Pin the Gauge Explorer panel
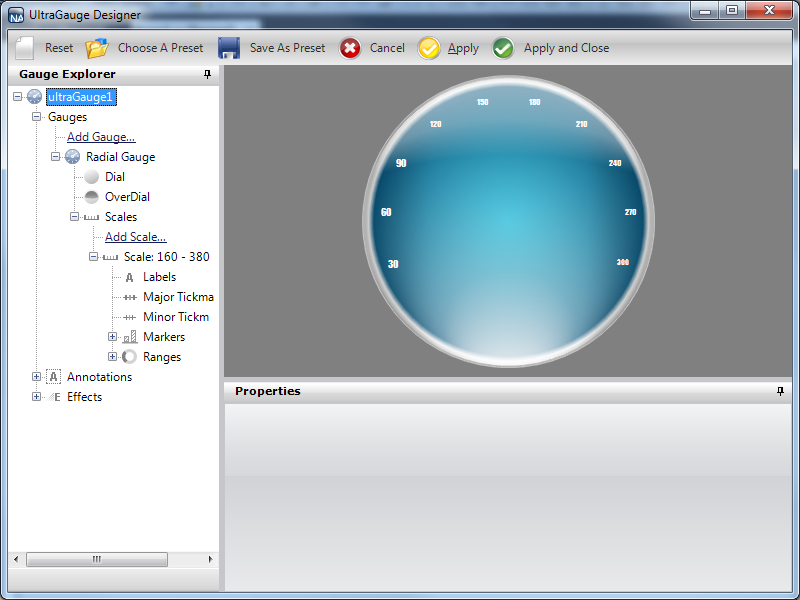800x600 pixels. (x=208, y=74)
